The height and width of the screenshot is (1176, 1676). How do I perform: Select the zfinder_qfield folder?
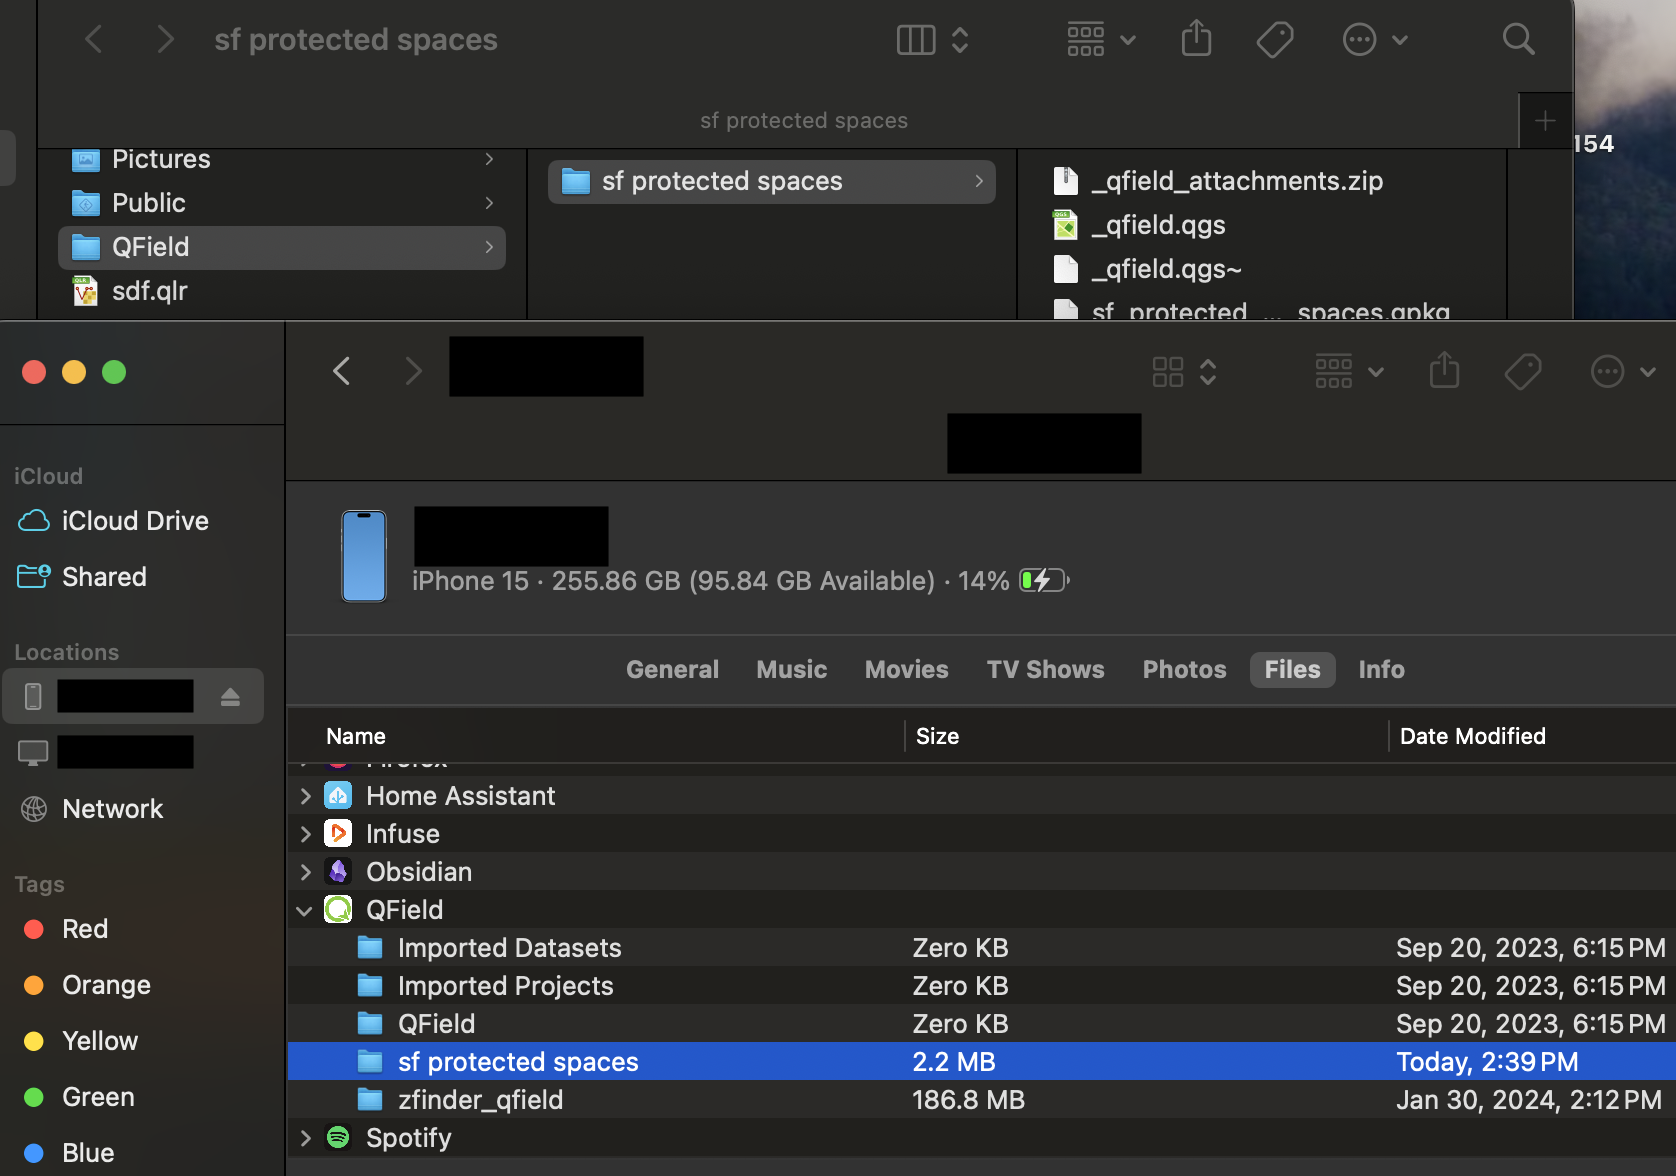tap(982, 1100)
